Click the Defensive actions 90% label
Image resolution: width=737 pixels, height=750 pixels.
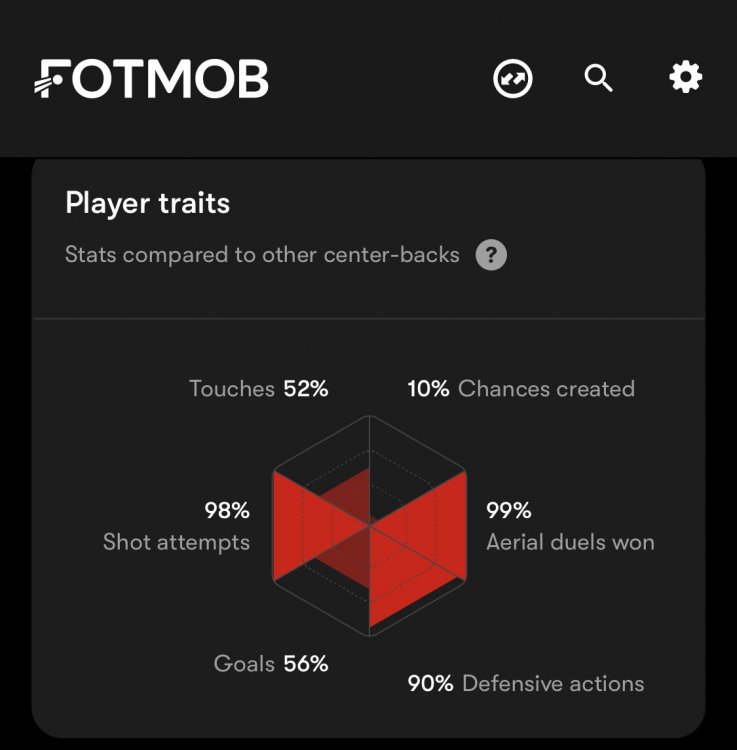[x=526, y=684]
